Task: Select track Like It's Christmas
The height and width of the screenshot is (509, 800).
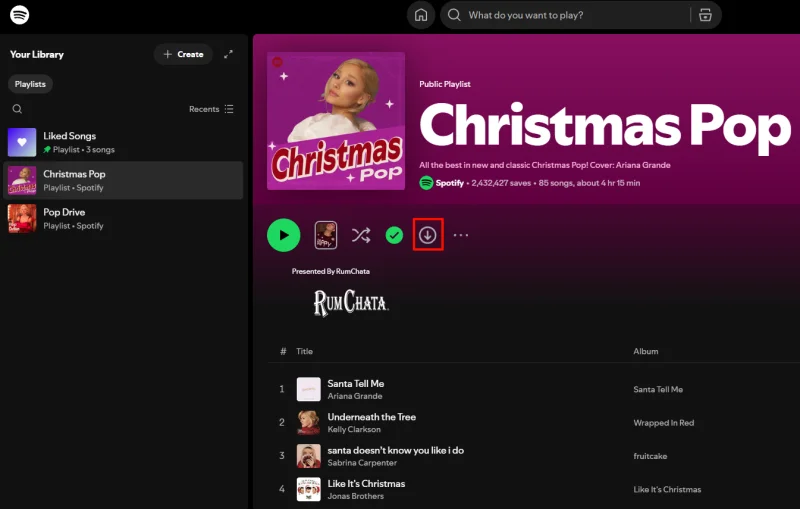Action: pos(366,483)
